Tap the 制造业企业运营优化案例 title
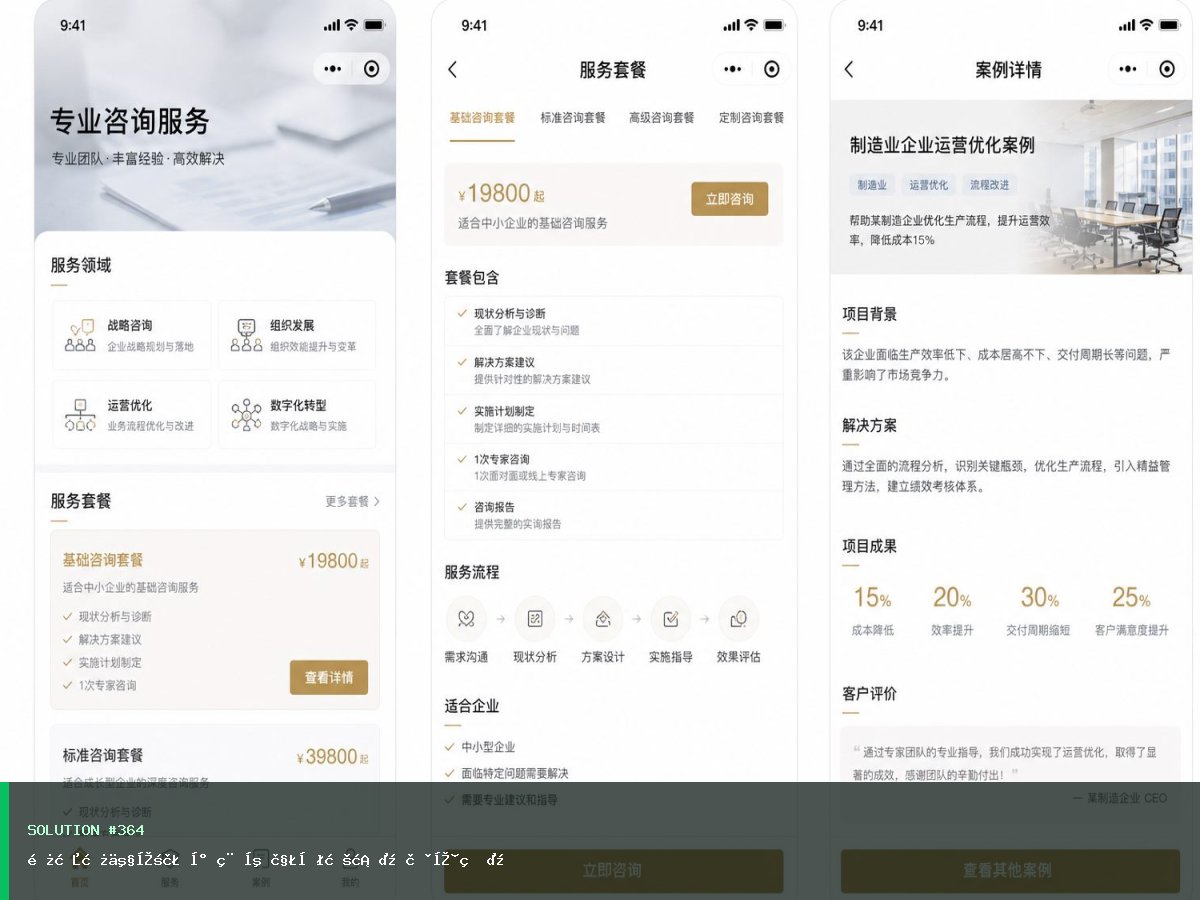The height and width of the screenshot is (900, 1200). coord(942,145)
